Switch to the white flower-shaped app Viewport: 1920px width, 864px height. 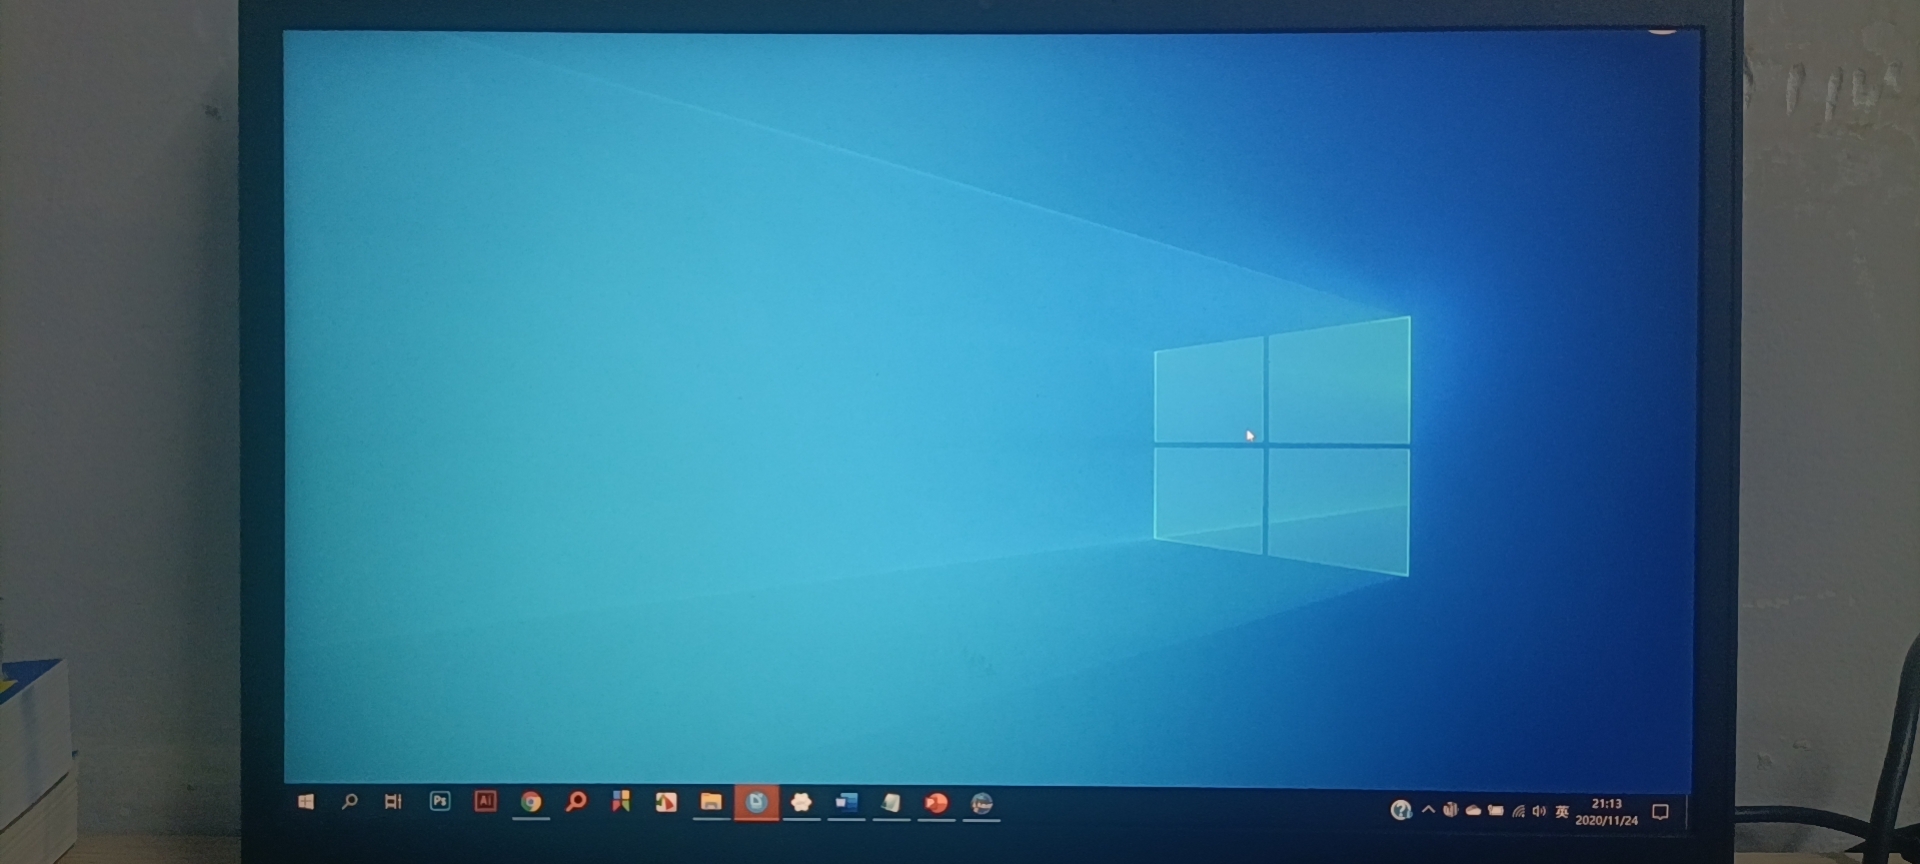click(801, 802)
